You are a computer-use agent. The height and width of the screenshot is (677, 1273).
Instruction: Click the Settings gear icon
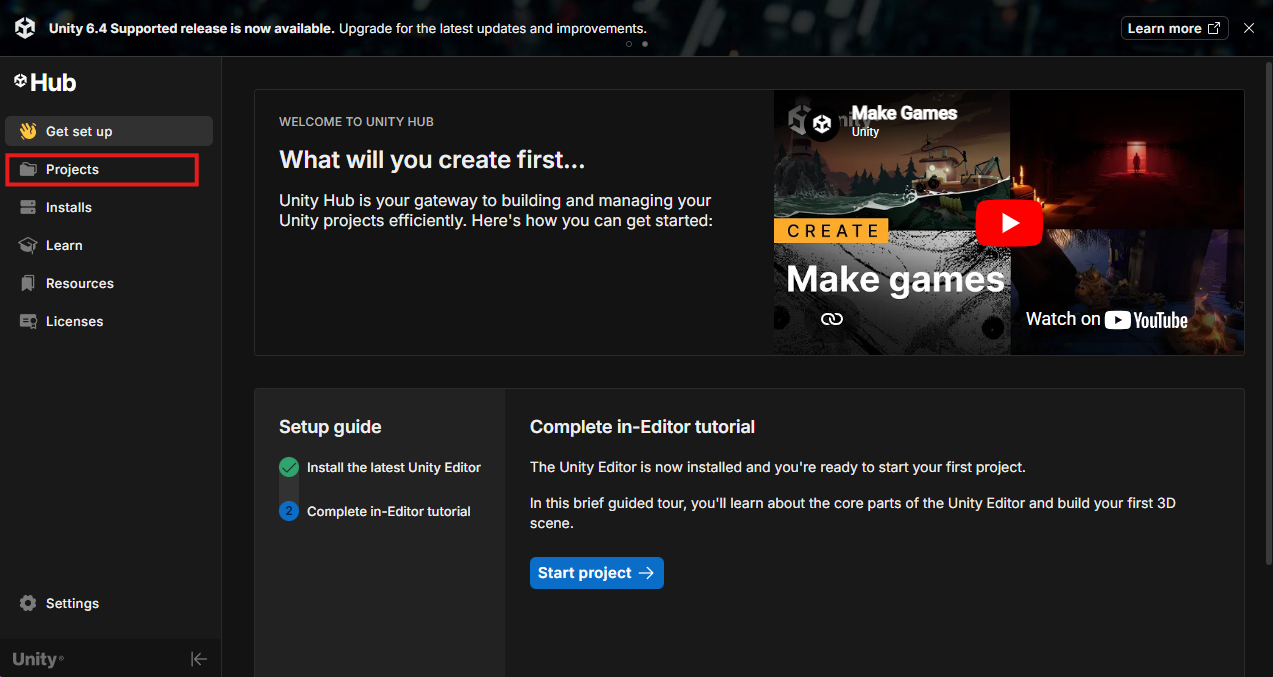click(28, 603)
